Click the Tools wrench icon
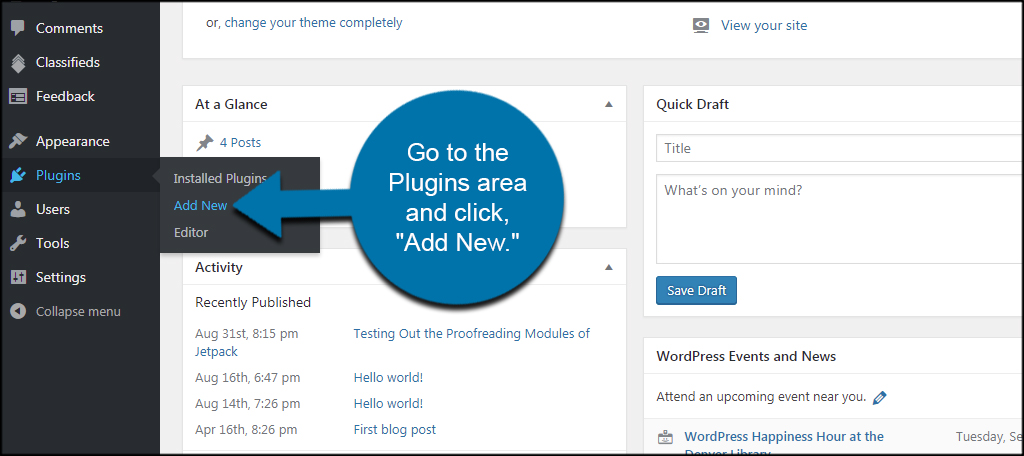1024x456 pixels. [18, 243]
